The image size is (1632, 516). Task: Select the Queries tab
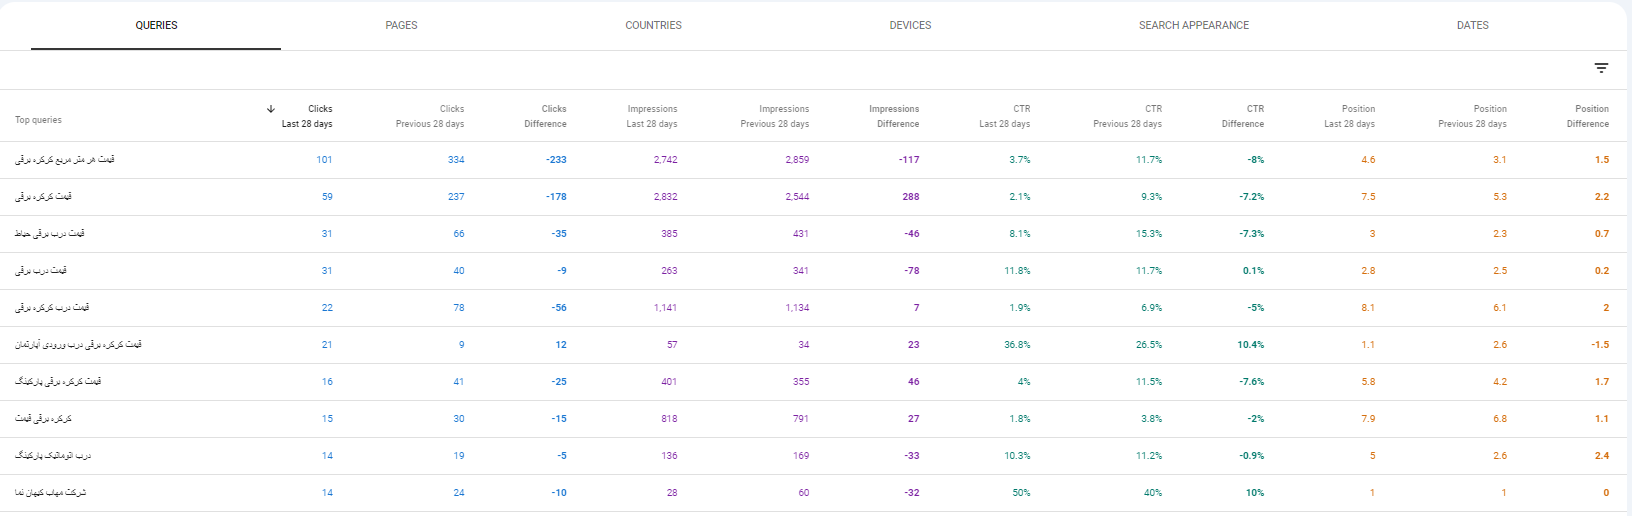point(156,25)
